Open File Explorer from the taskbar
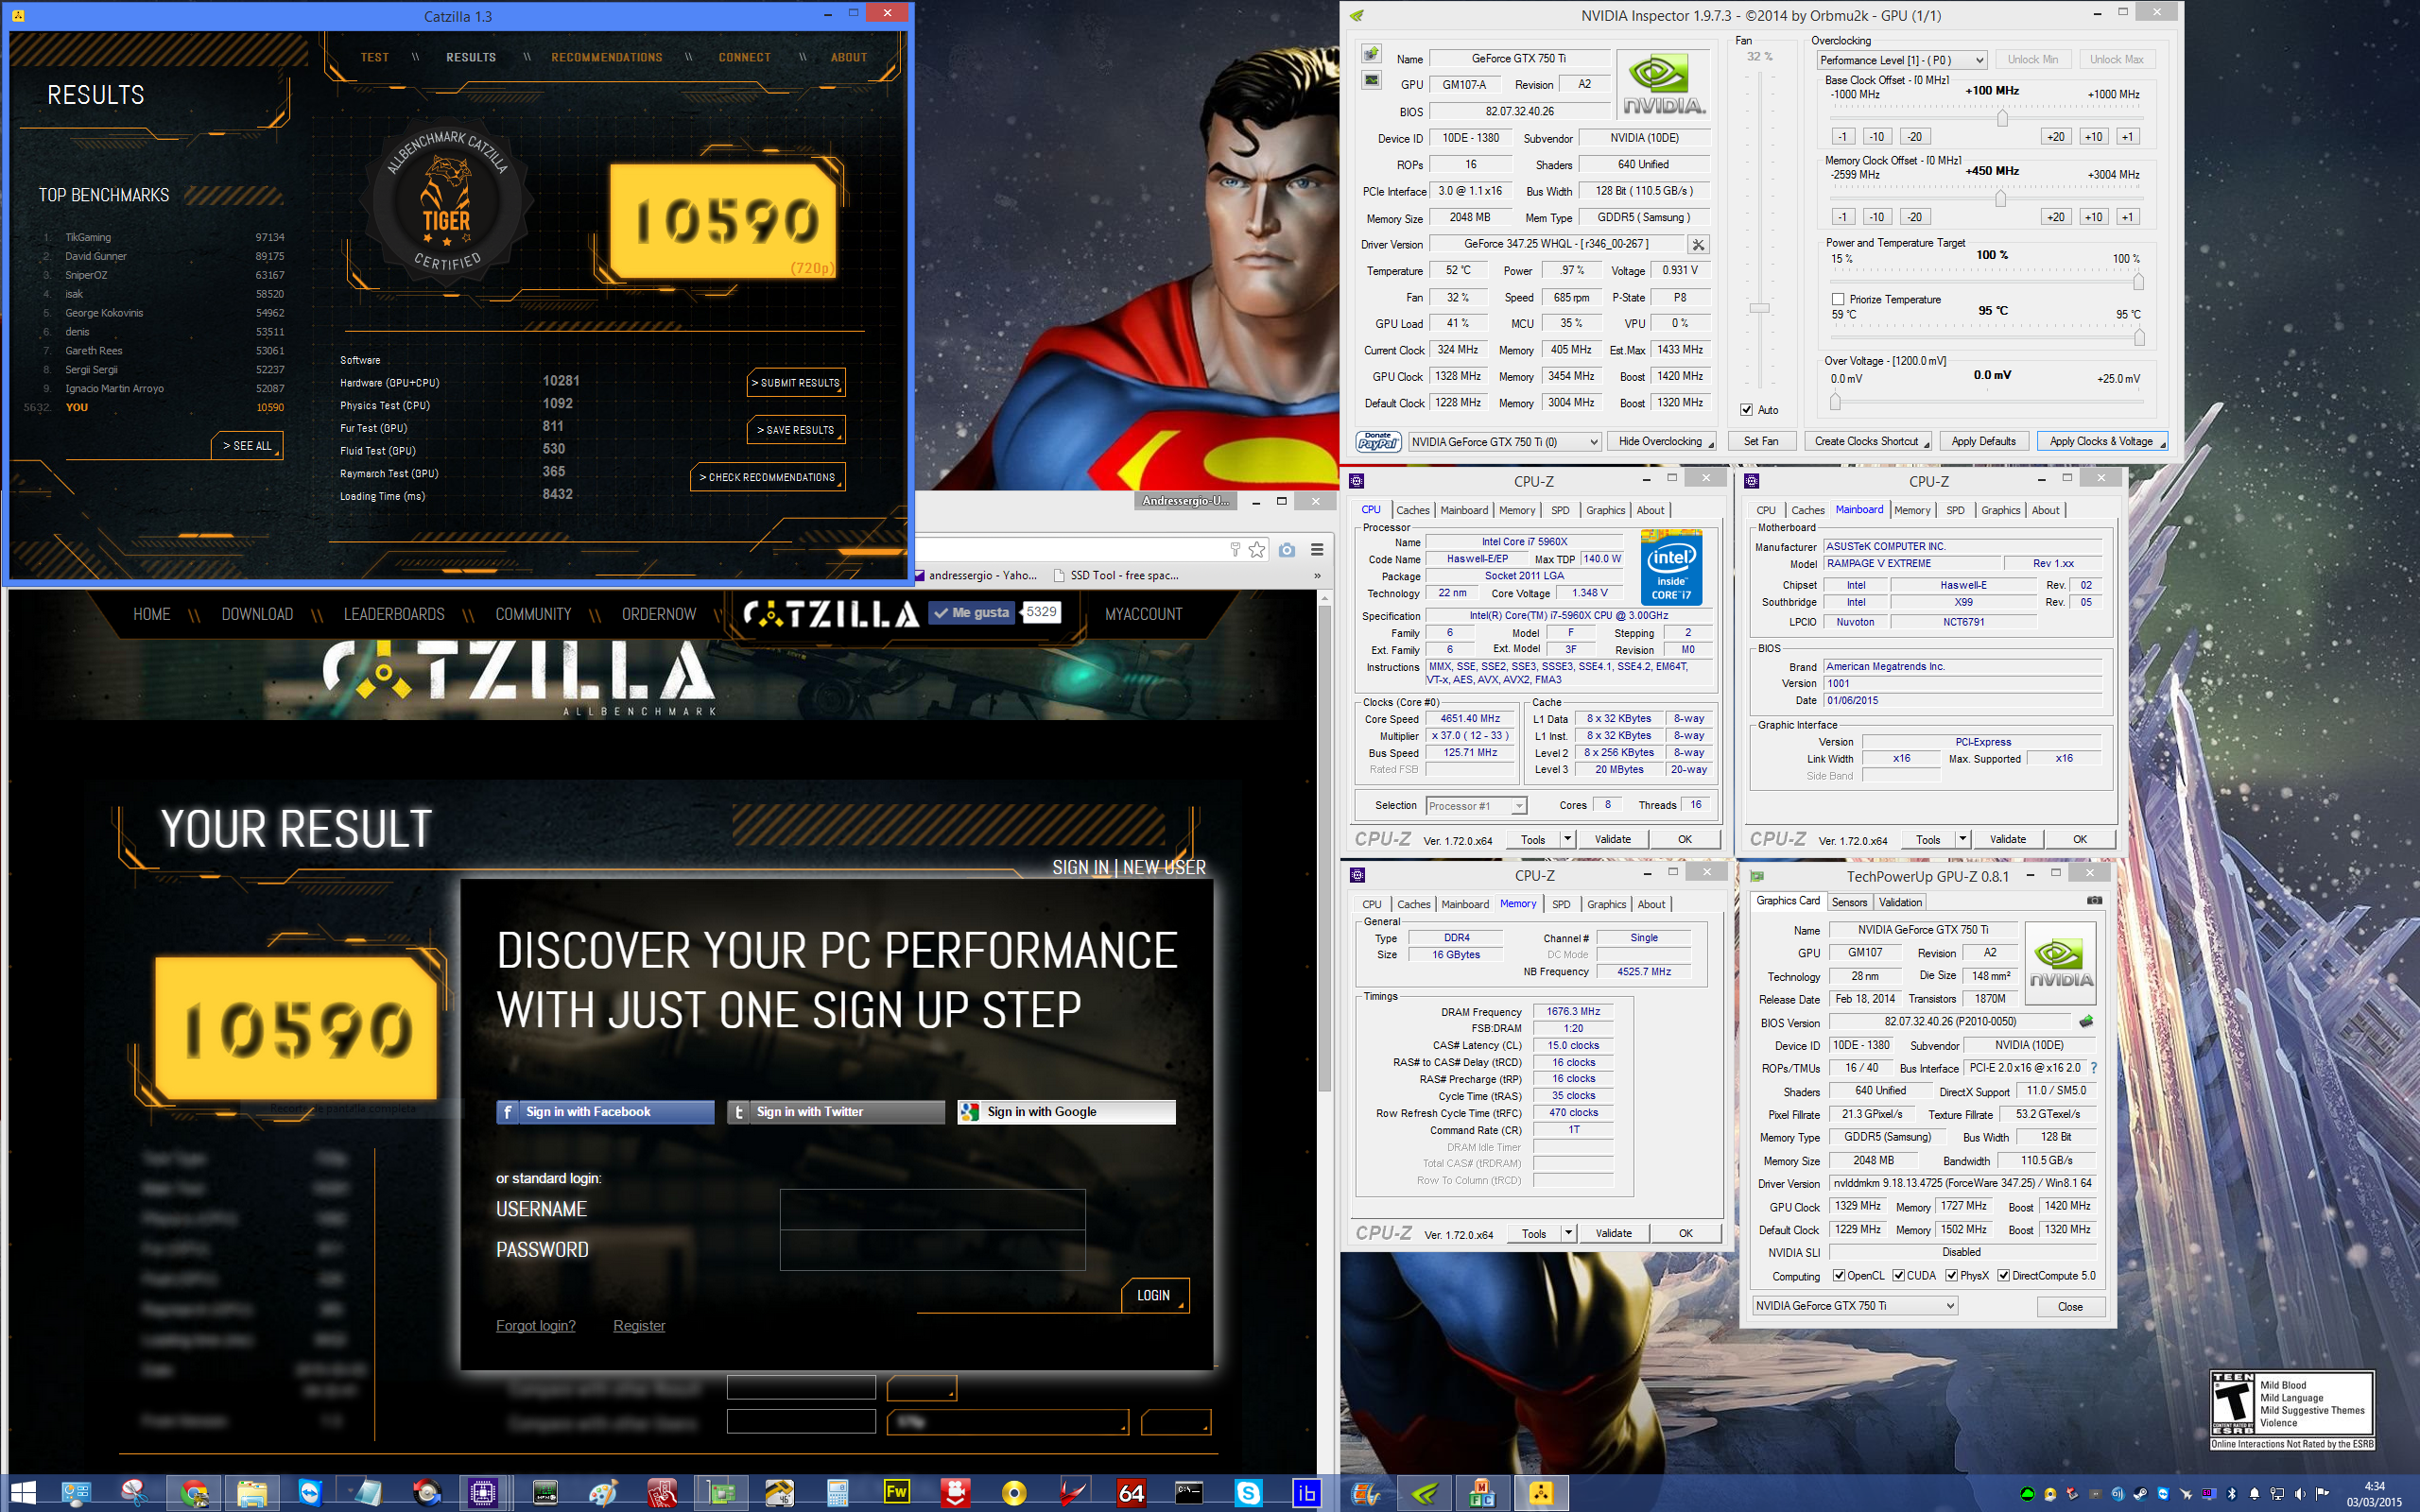 [251, 1493]
